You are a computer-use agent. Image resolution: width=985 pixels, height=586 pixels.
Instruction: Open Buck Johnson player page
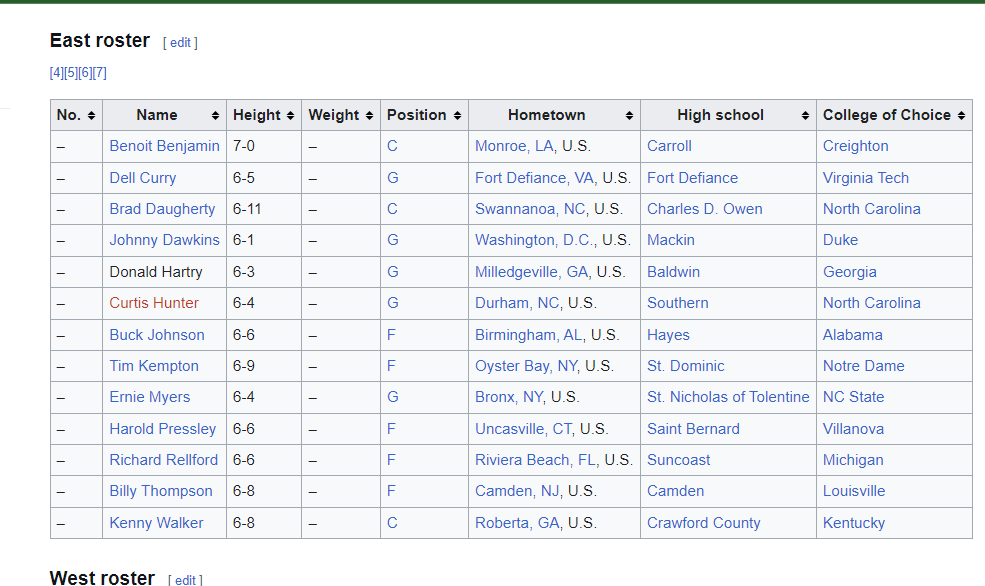point(157,335)
